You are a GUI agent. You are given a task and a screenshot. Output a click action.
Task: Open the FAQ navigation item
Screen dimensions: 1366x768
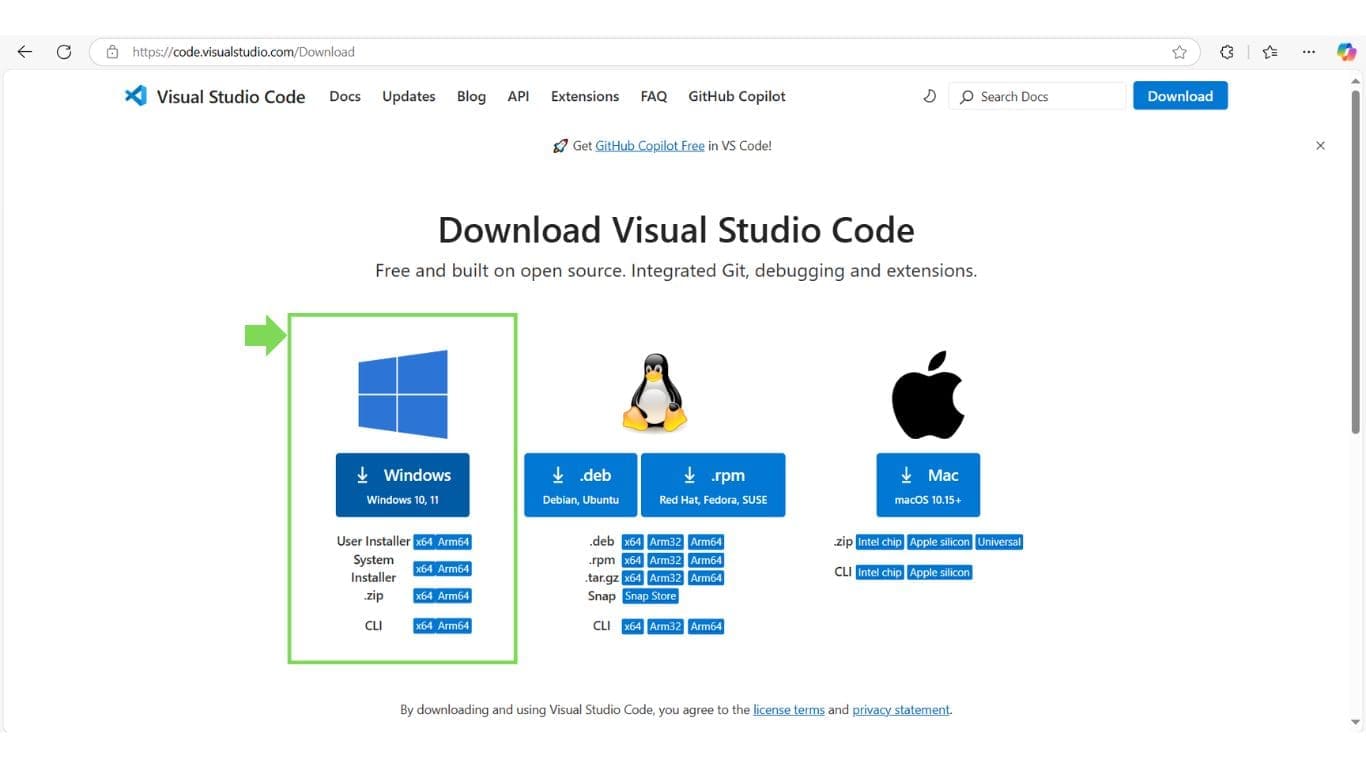tap(654, 96)
